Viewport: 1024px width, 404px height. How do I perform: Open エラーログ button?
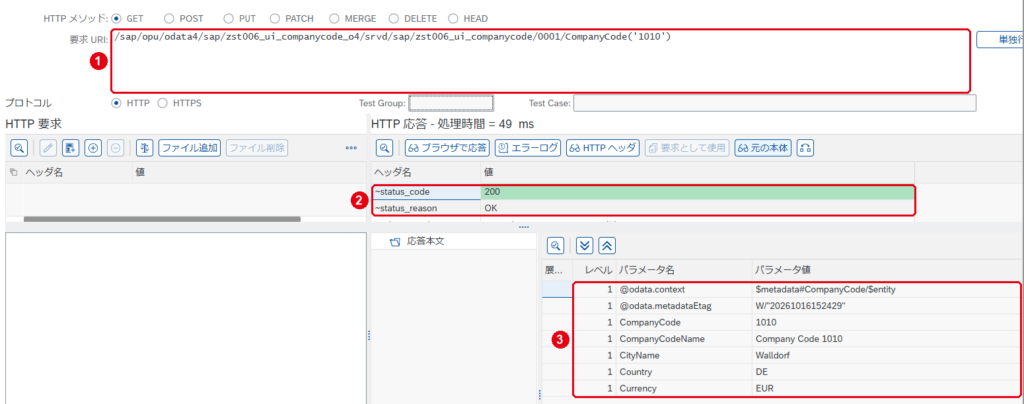(528, 148)
